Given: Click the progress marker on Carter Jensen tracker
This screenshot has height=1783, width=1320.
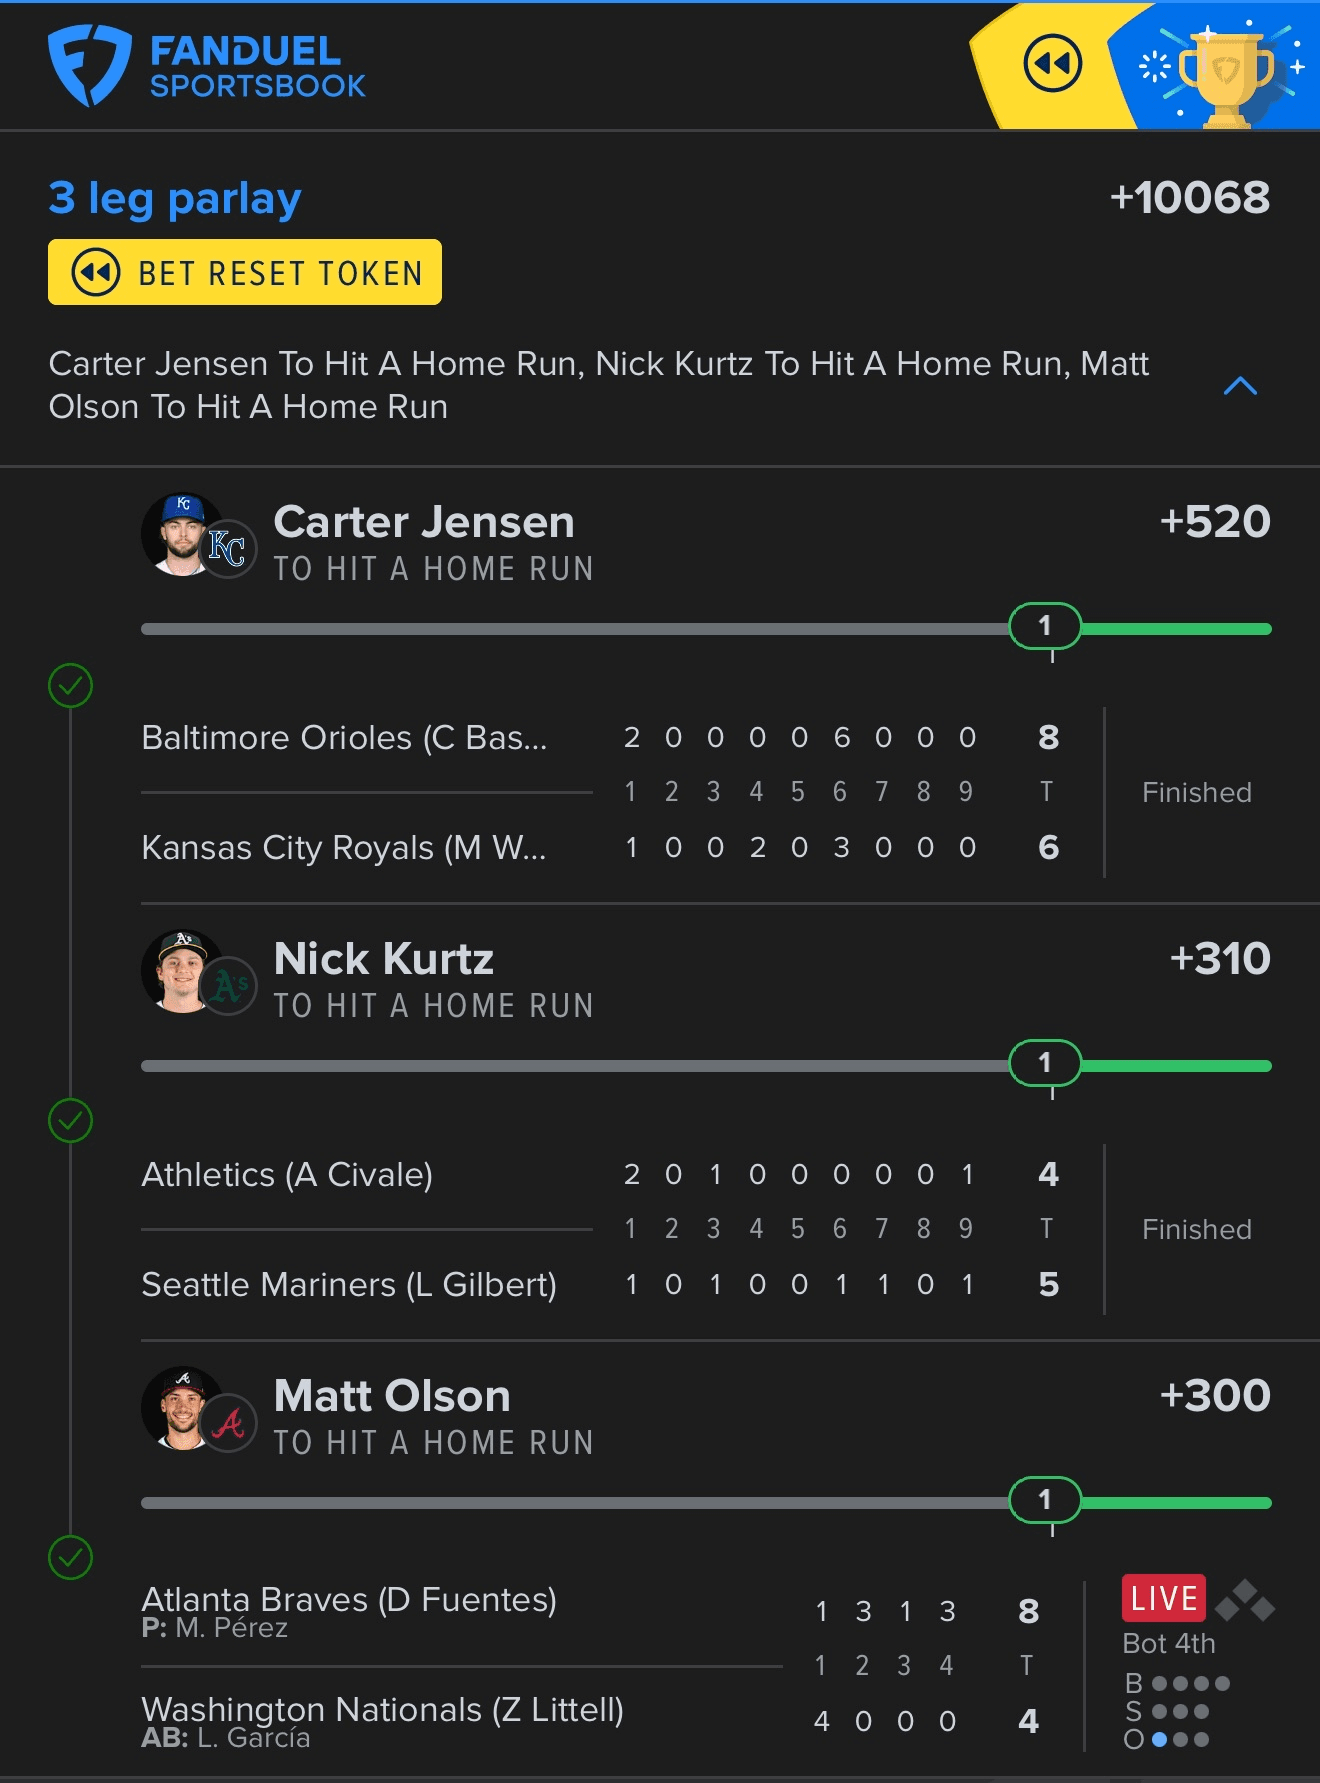Looking at the screenshot, I should coord(1045,626).
